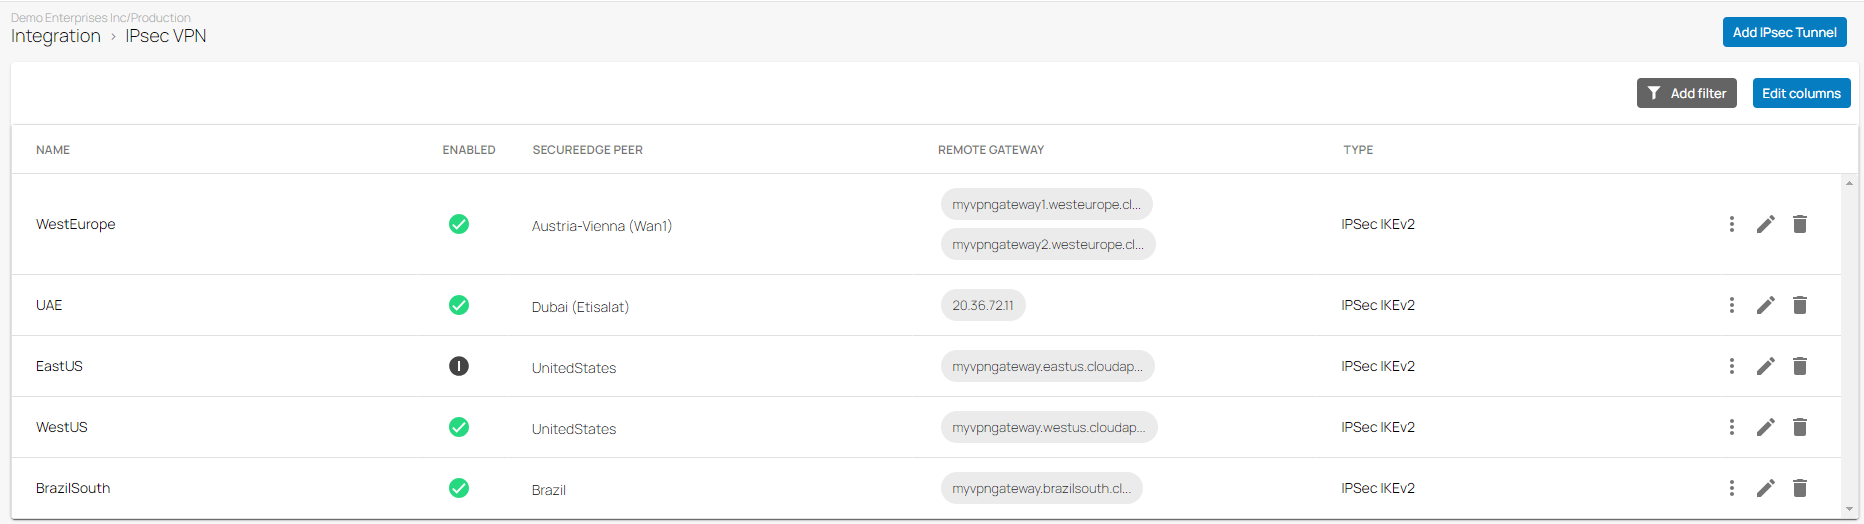The height and width of the screenshot is (524, 1864).
Task: Click the edit pencil for UAE tunnel
Action: tap(1765, 305)
